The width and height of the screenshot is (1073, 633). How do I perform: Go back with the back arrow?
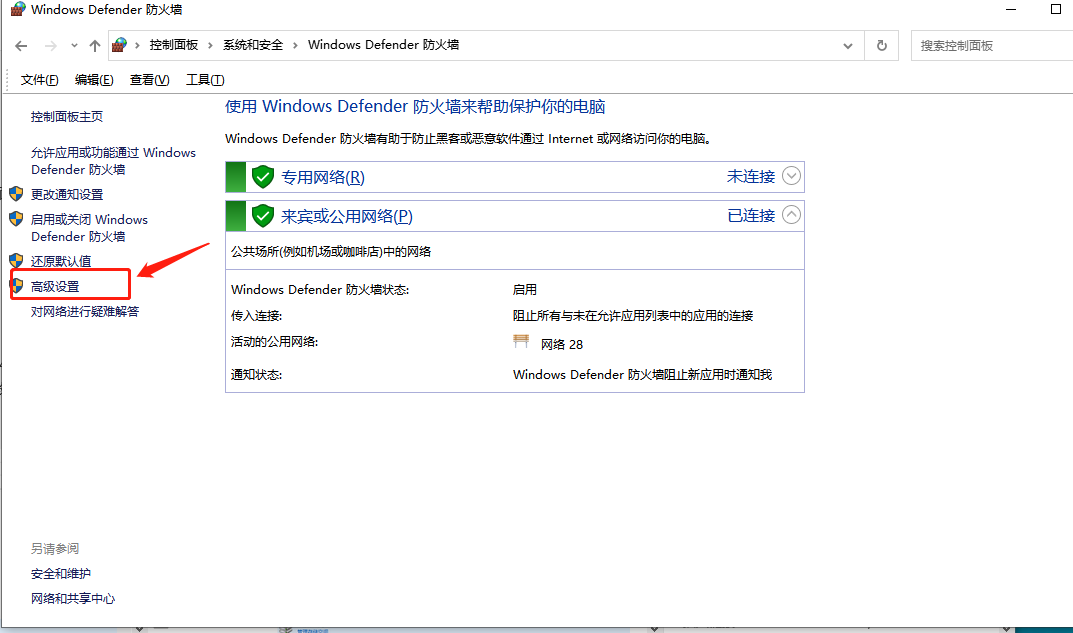(21, 46)
